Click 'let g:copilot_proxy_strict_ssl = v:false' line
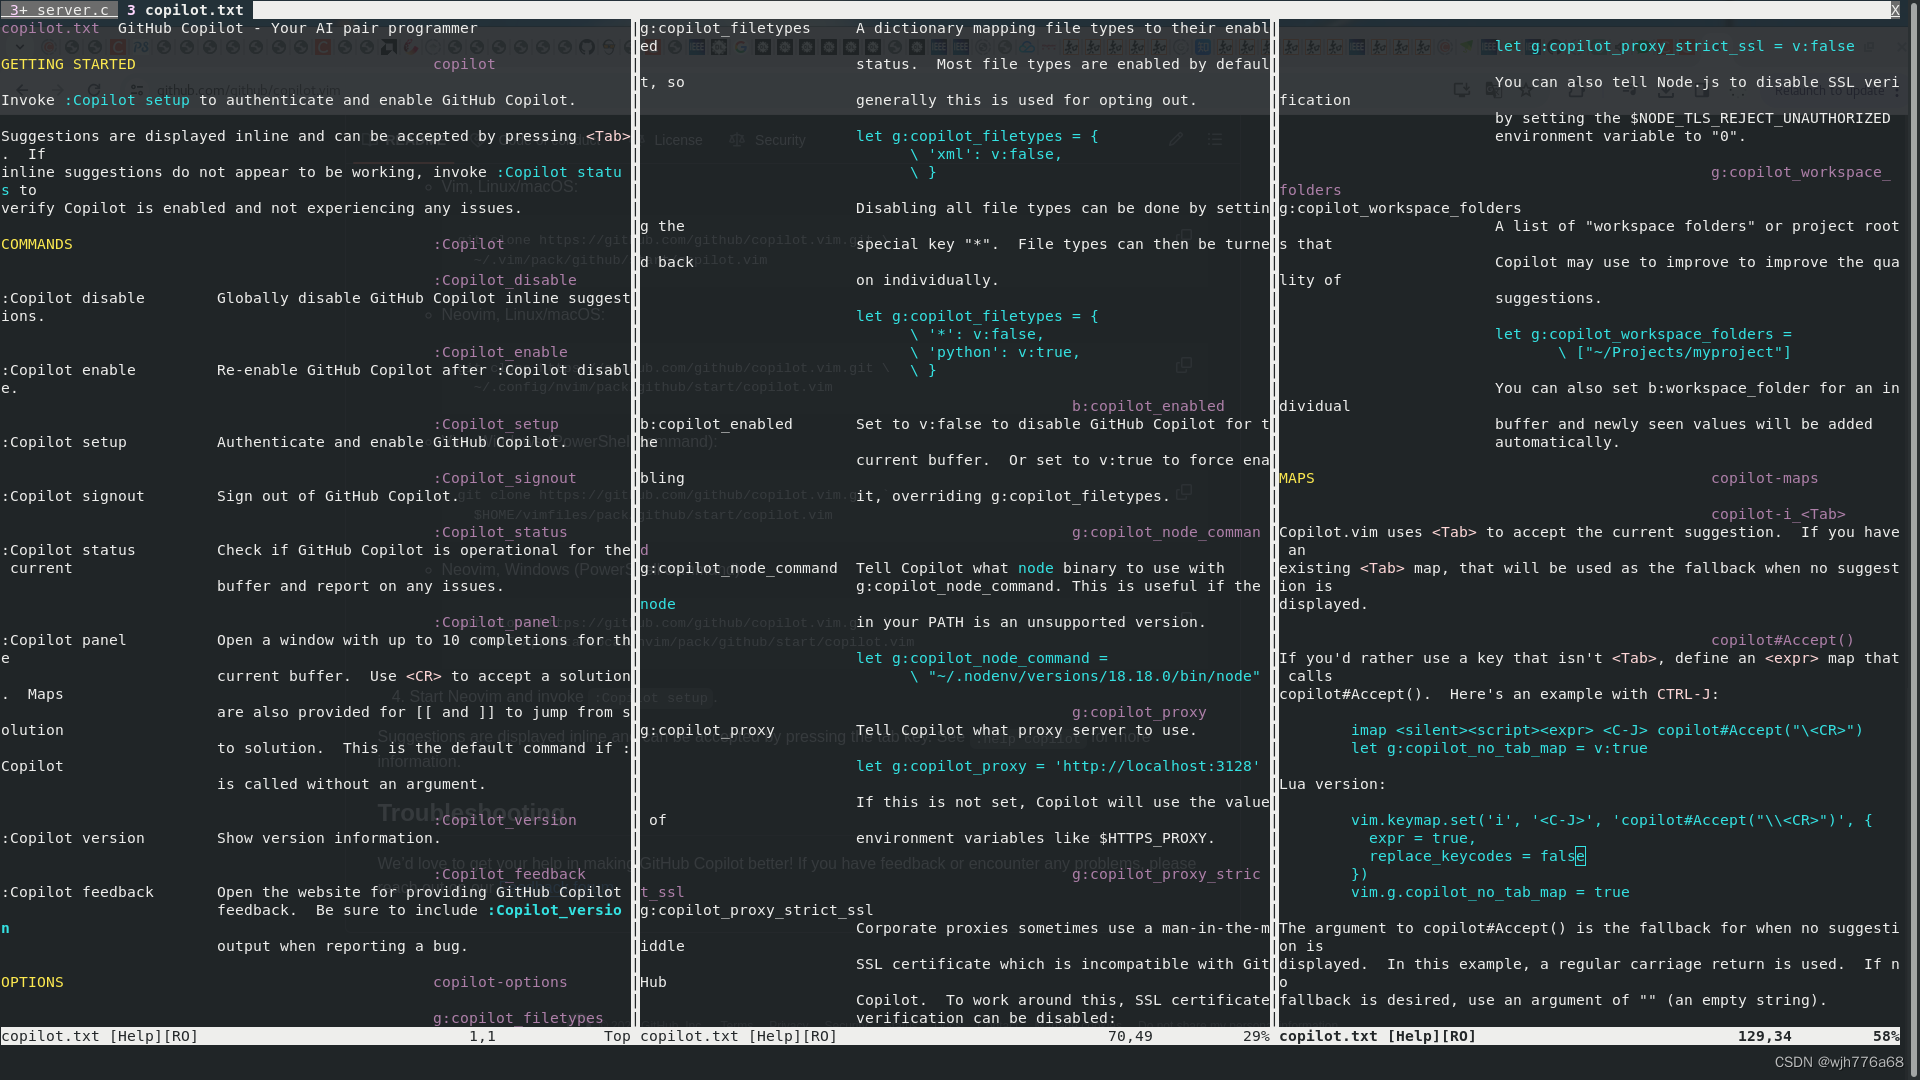The height and width of the screenshot is (1080, 1920). point(1675,46)
